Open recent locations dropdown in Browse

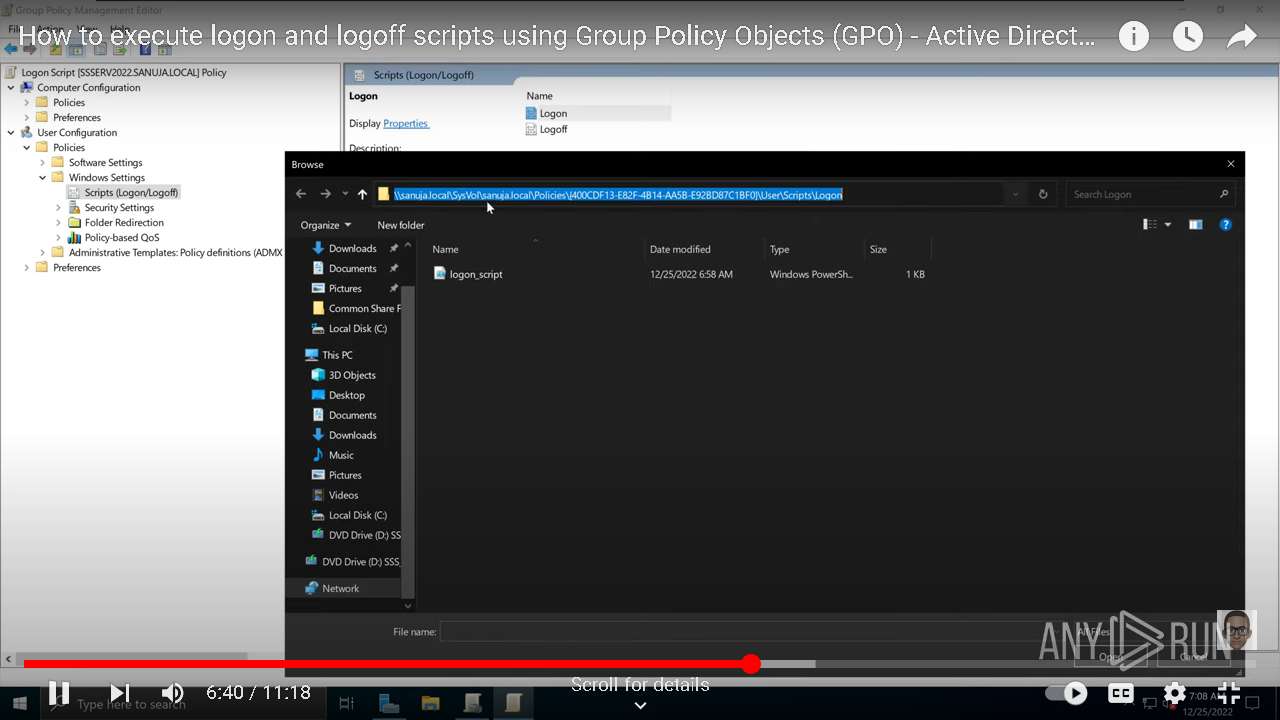tap(345, 194)
